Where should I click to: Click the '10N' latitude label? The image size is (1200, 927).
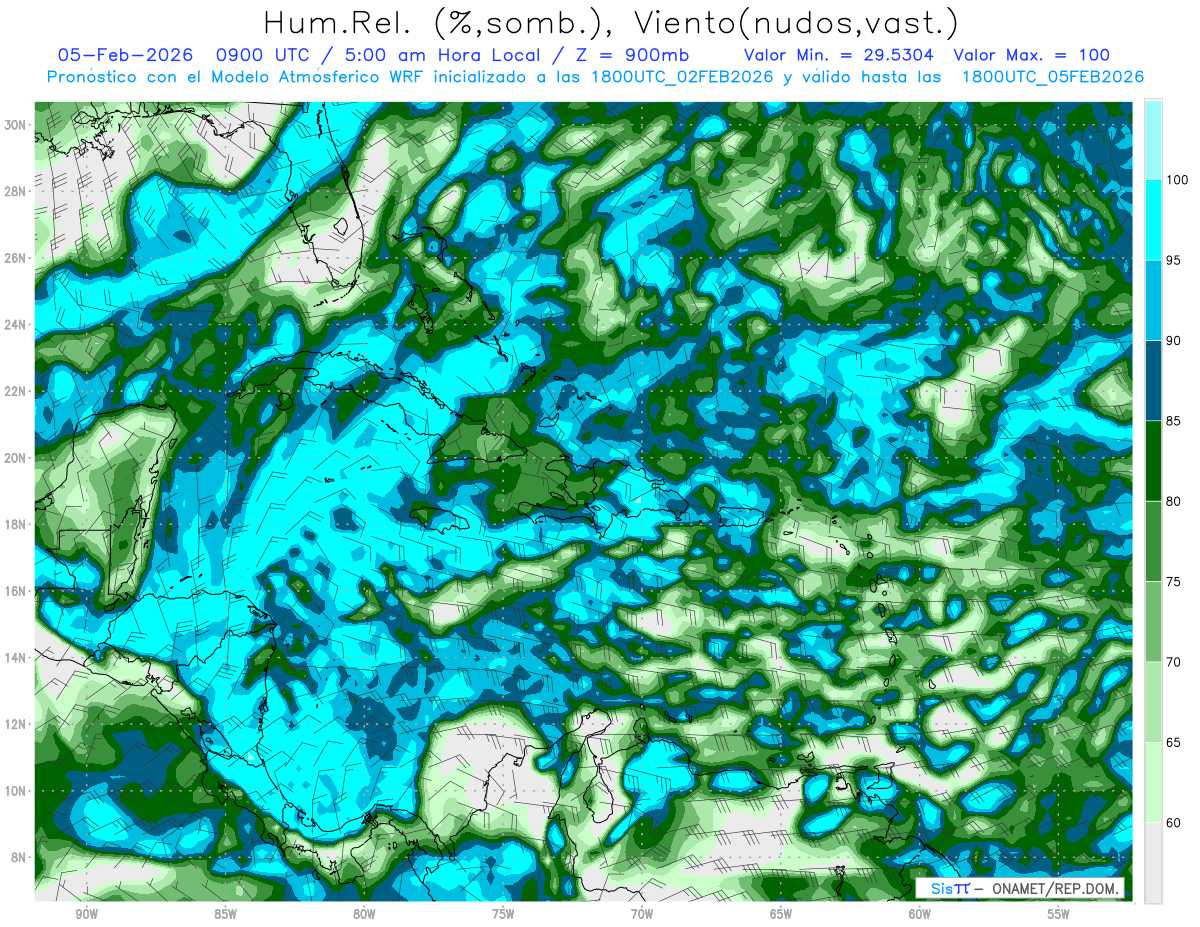click(17, 791)
